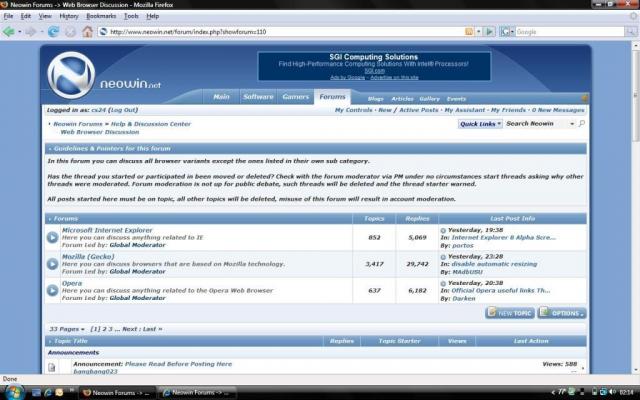Image resolution: width=640 pixels, height=400 pixels.
Task: Show desktop from quick launch icon
Action: [x=36, y=392]
